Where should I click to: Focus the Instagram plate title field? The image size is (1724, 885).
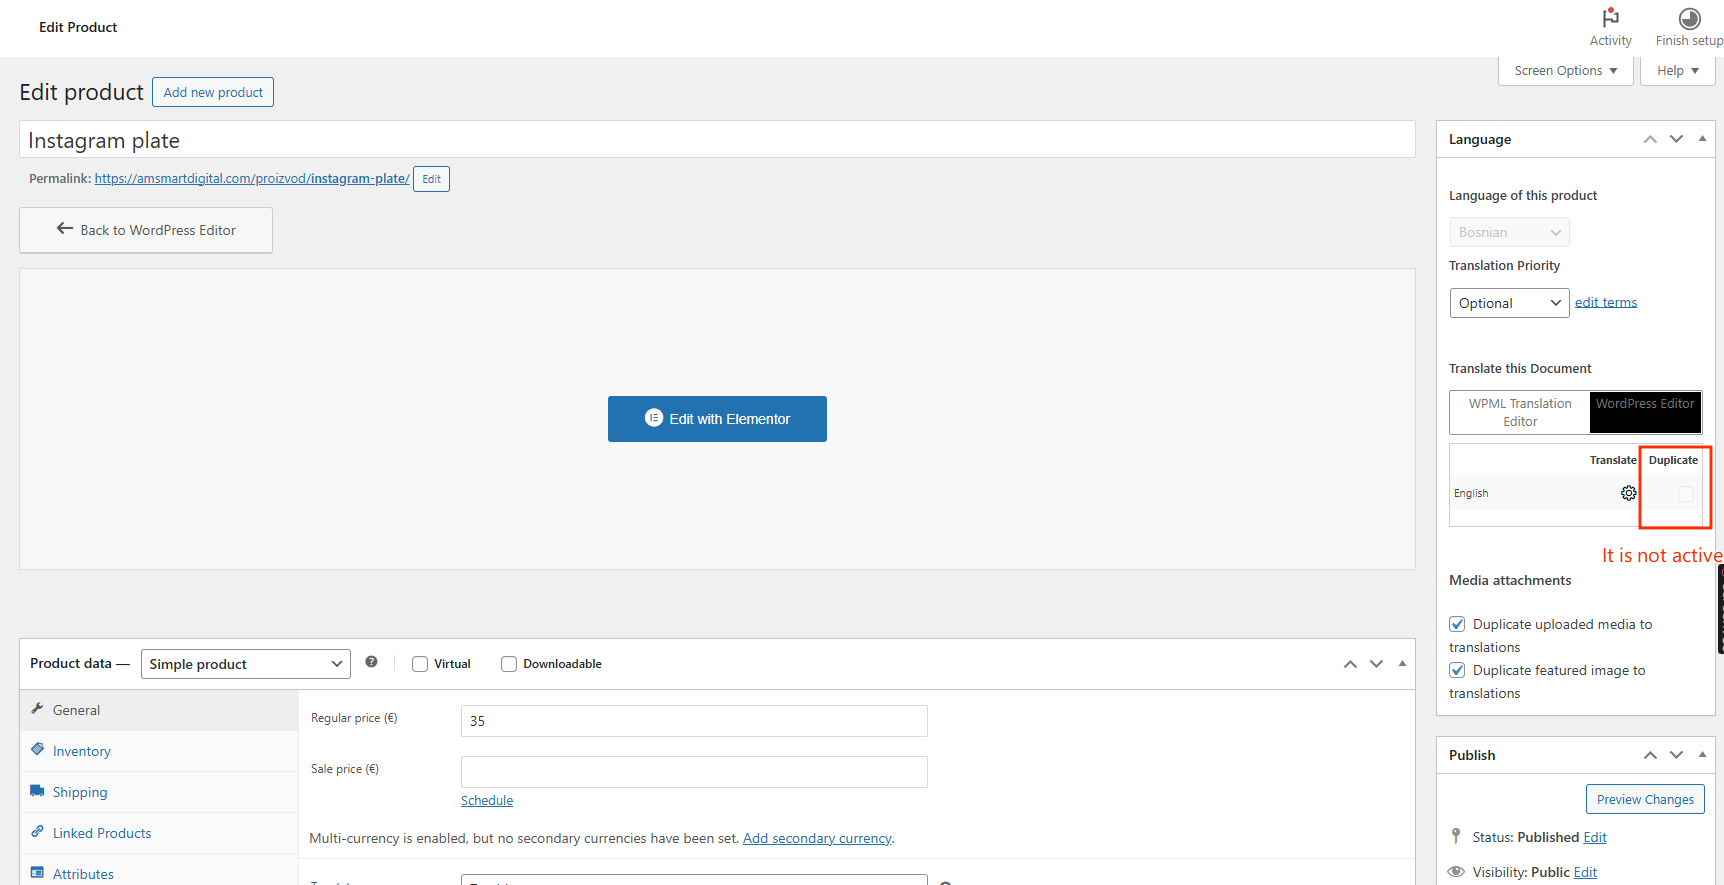[x=717, y=140]
